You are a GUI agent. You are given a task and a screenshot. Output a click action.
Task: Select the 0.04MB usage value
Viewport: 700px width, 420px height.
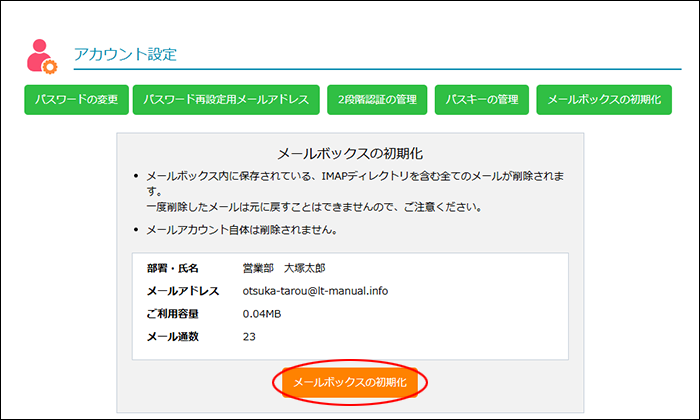click(262, 314)
